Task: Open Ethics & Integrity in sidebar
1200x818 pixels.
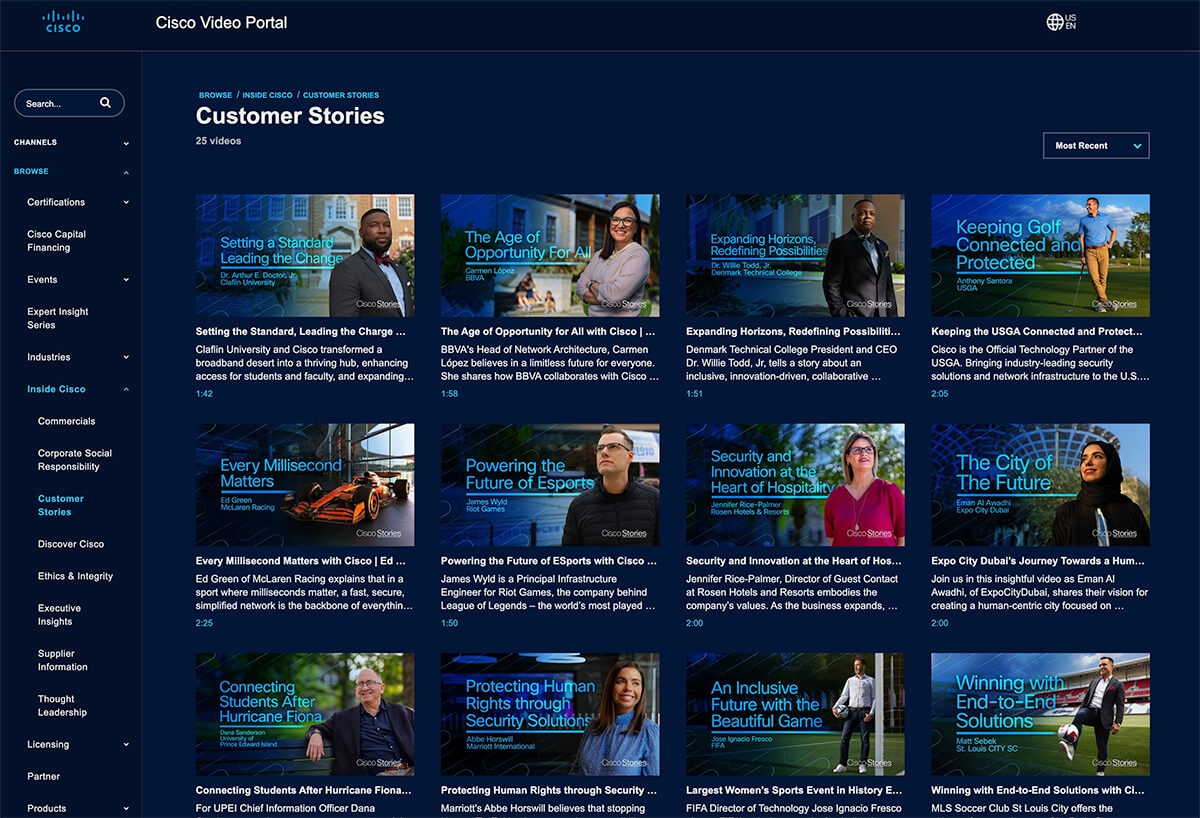Action: [x=76, y=576]
